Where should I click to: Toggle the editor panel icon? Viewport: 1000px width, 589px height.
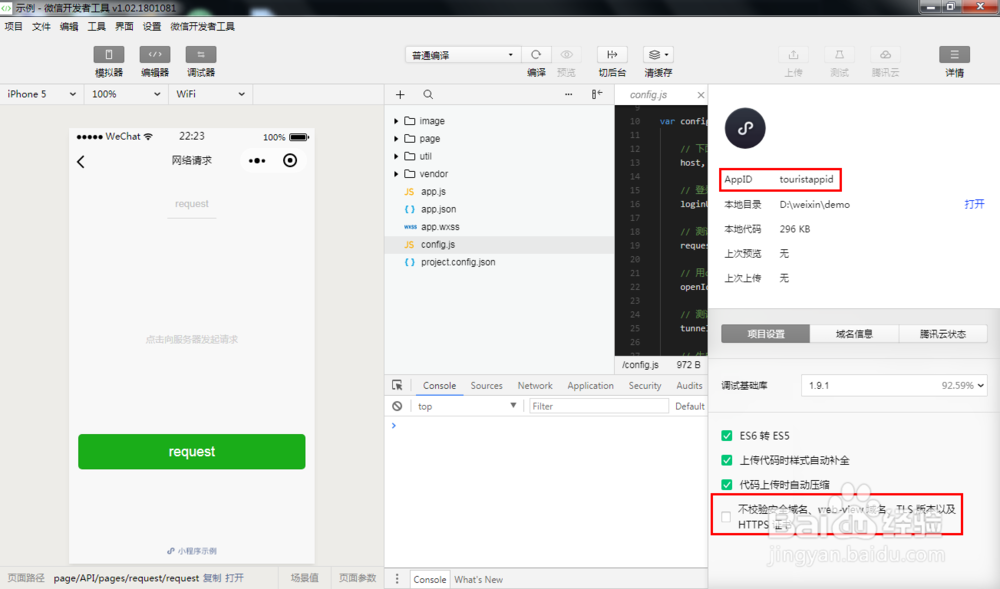[155, 55]
